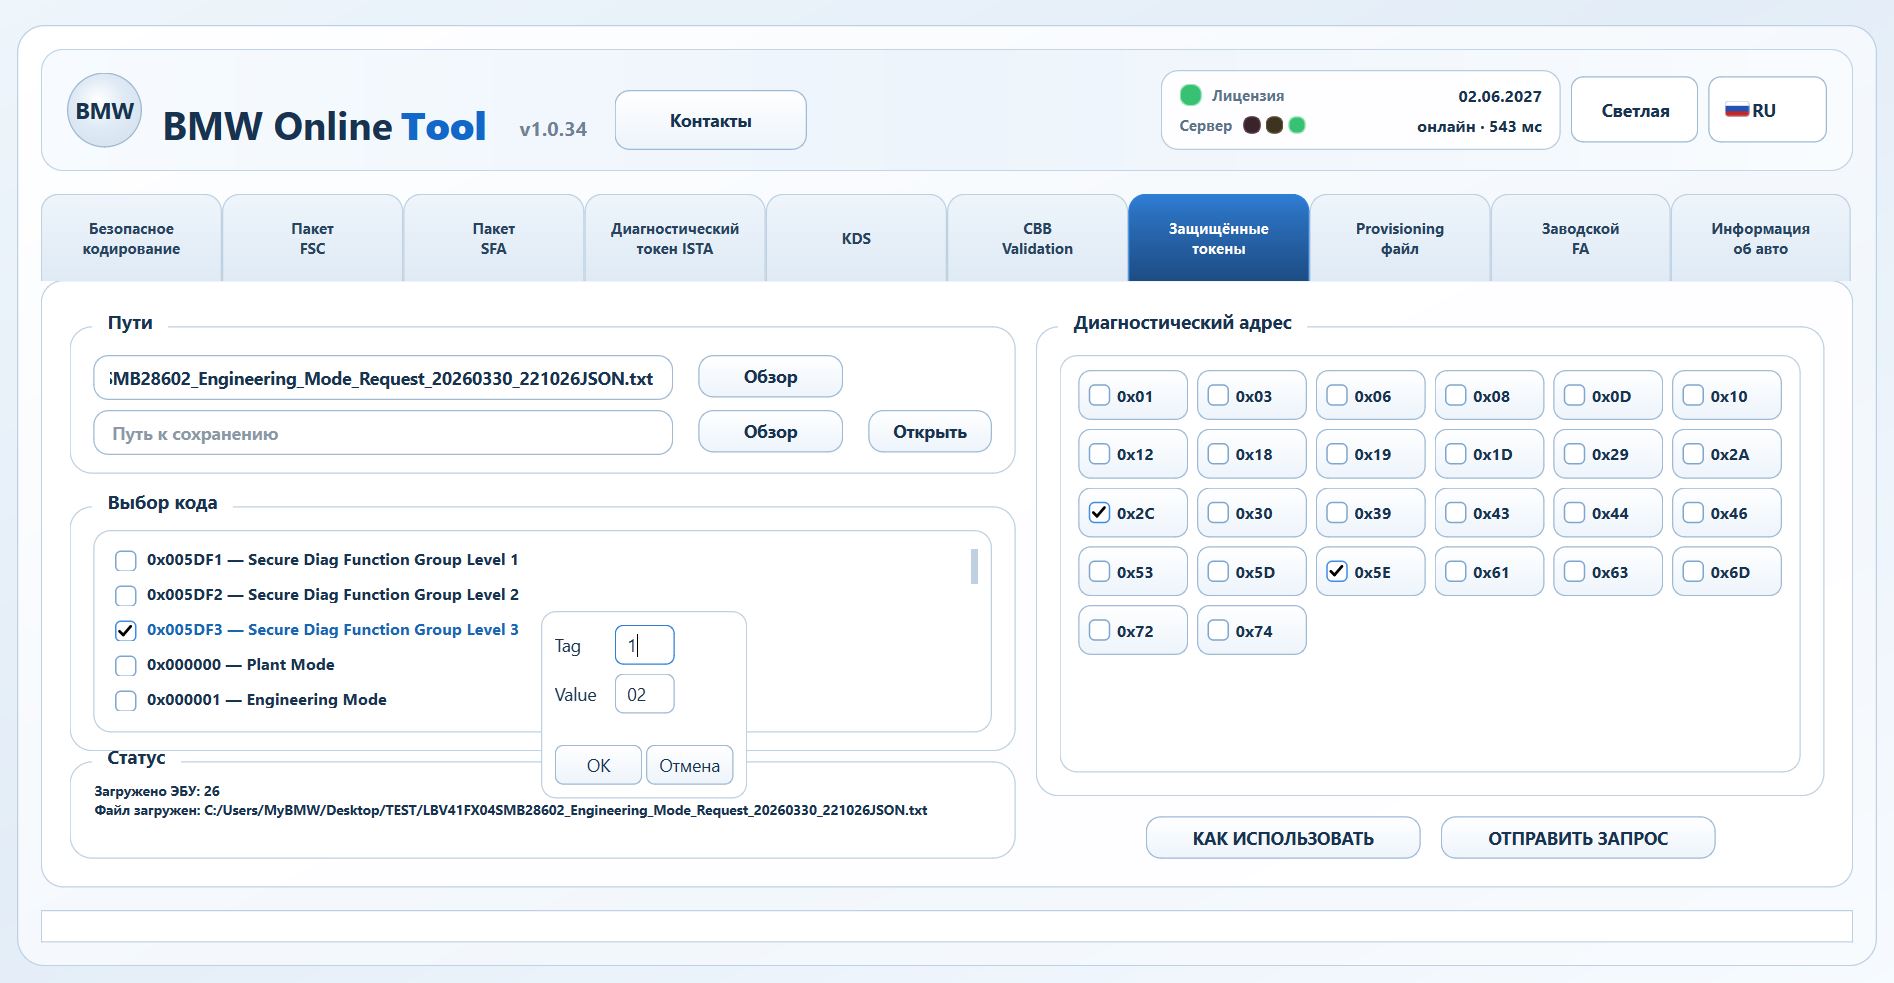This screenshot has height=983, width=1894.
Task: Enable diagnostic address 0x03
Action: pos(1218,395)
